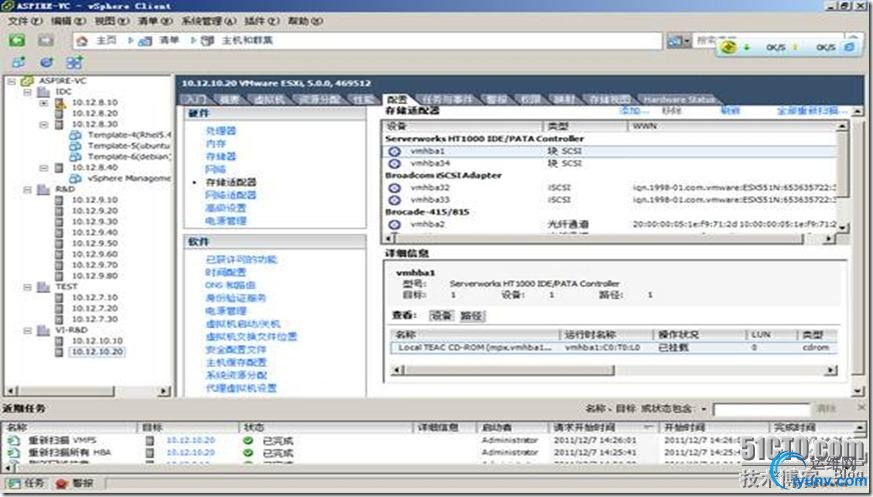Click the R&D datacenter icon

(43, 190)
